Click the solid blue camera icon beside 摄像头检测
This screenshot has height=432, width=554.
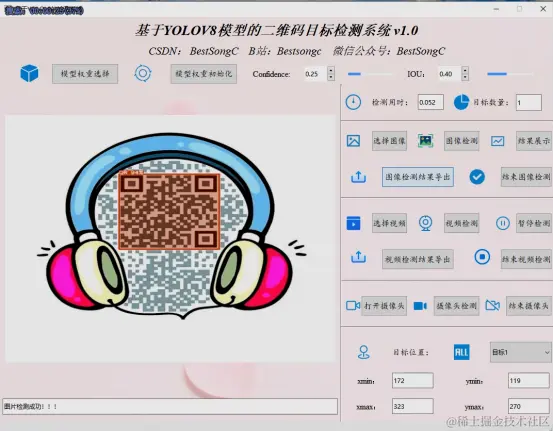coord(420,306)
